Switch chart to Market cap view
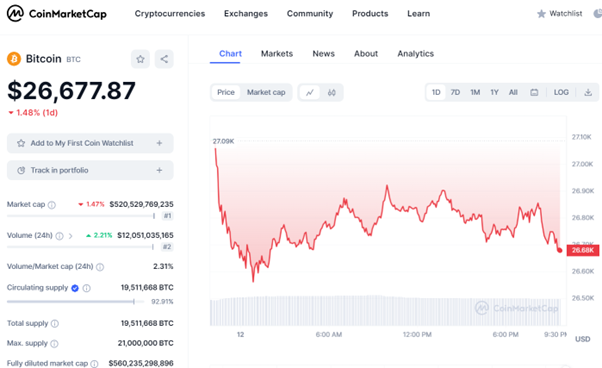 (x=266, y=92)
